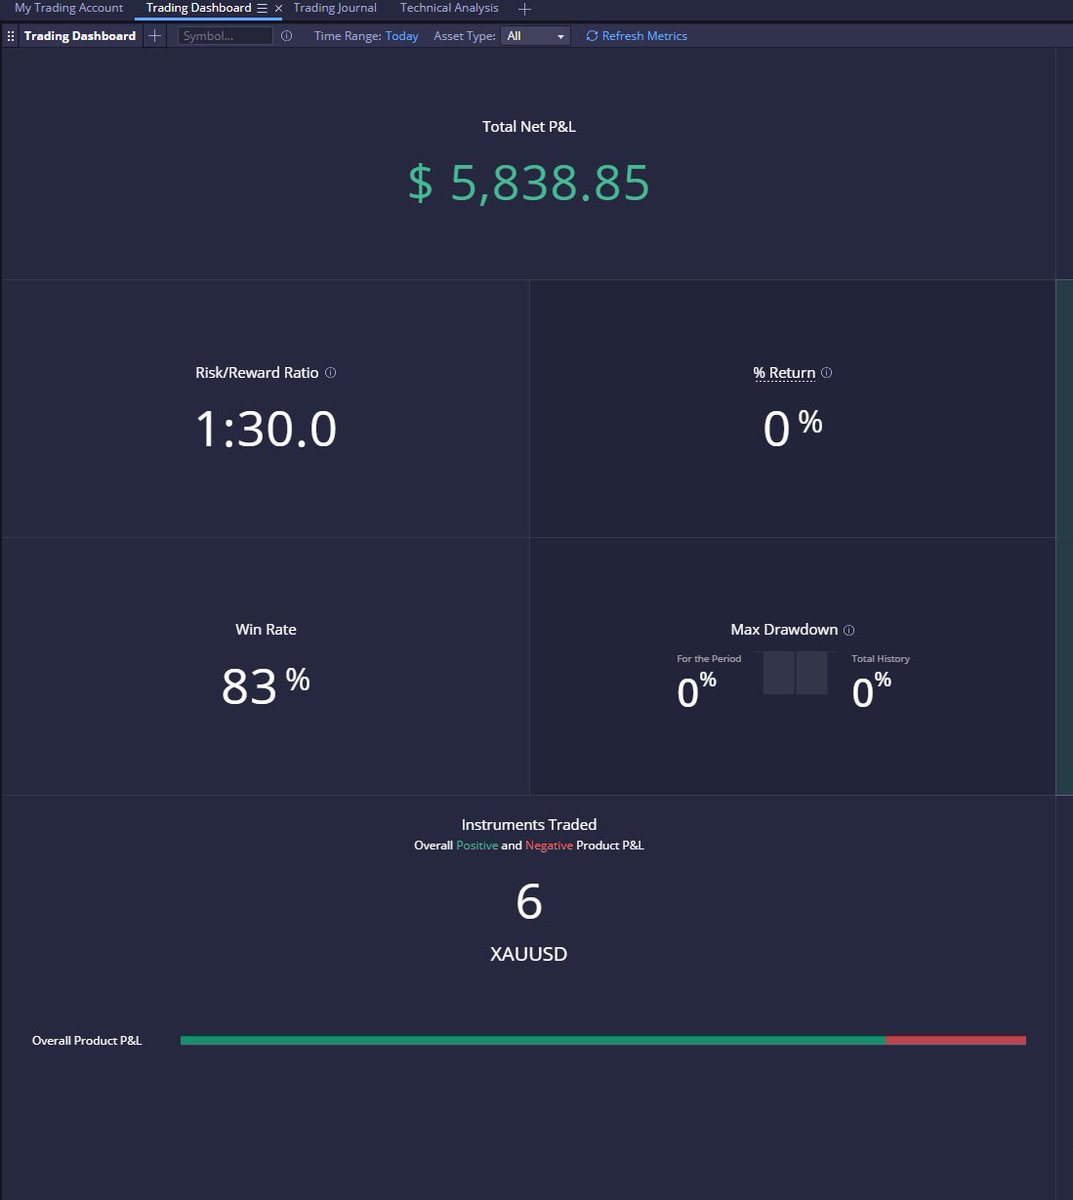Change the Time Range Today link
Image resolution: width=1073 pixels, height=1200 pixels.
(x=402, y=36)
